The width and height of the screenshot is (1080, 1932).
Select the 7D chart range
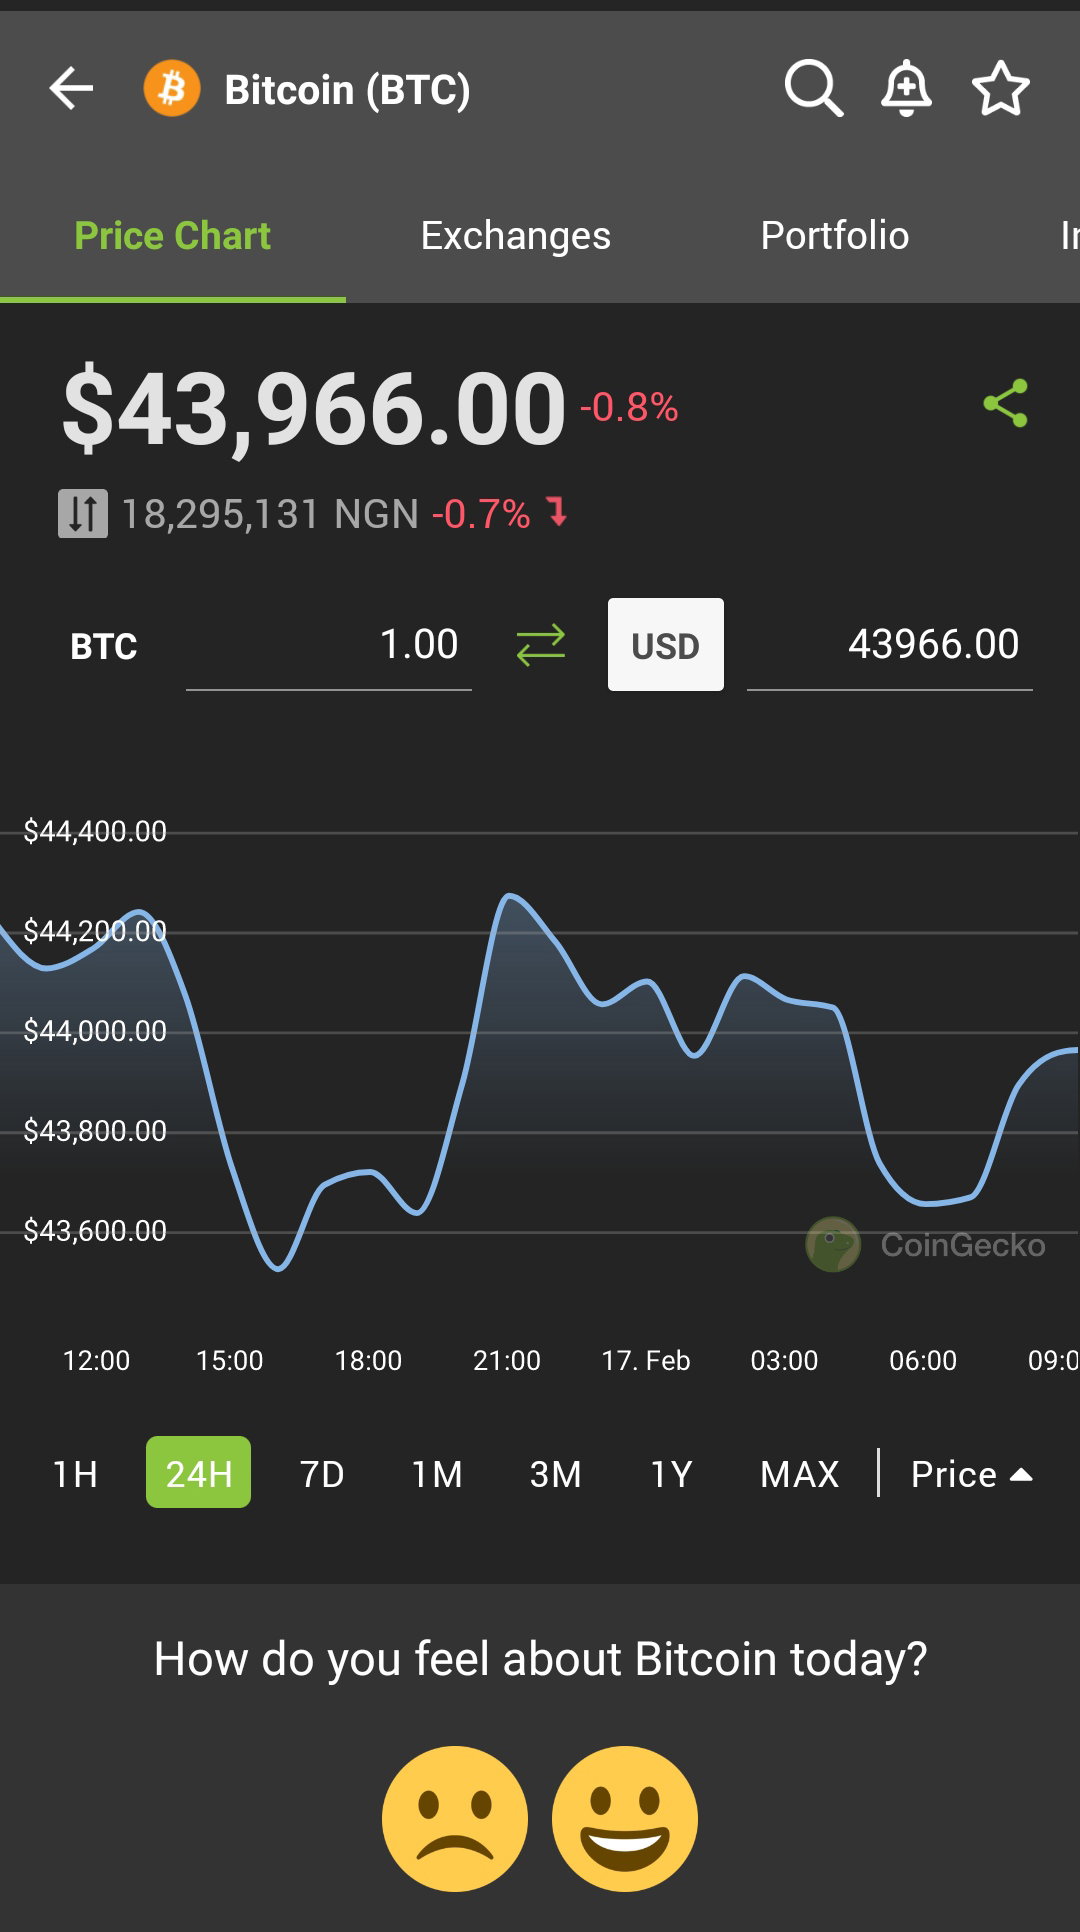click(322, 1474)
